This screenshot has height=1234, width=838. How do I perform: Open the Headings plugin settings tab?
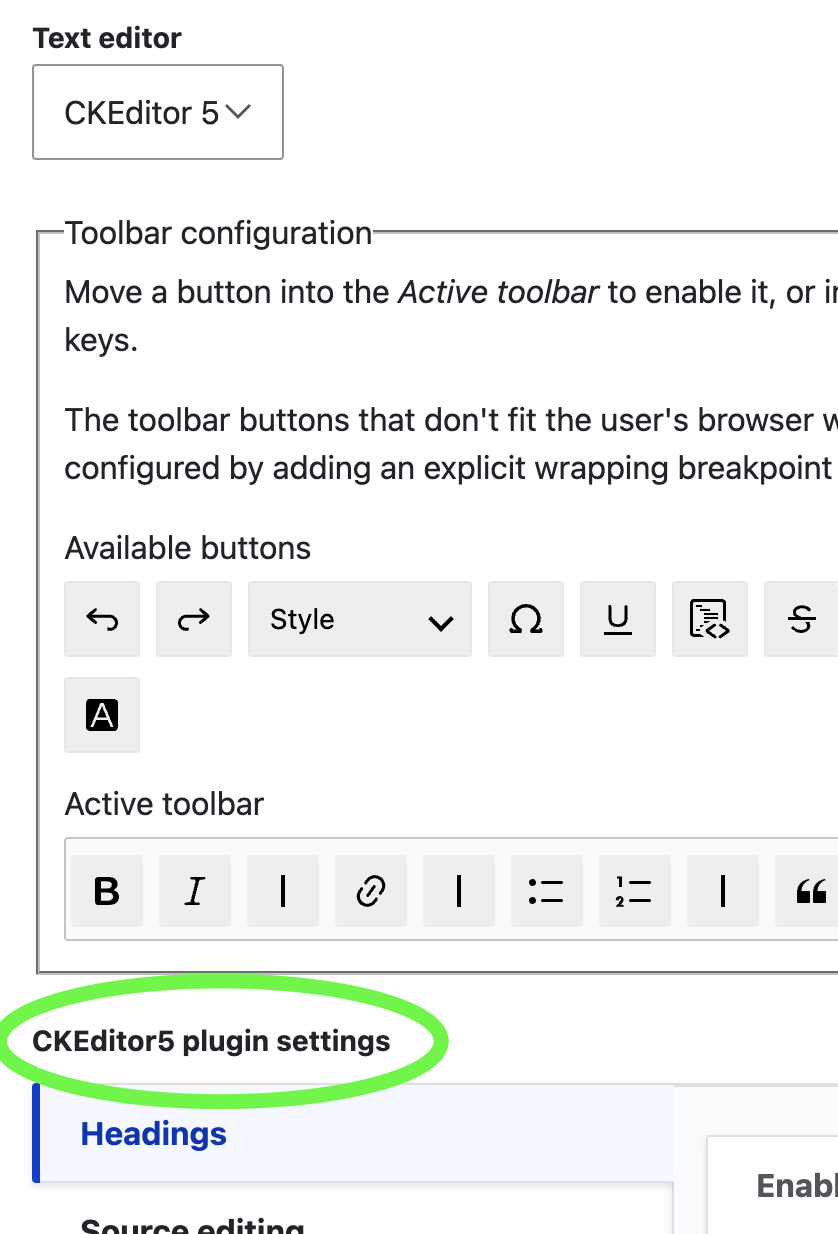coord(154,1134)
